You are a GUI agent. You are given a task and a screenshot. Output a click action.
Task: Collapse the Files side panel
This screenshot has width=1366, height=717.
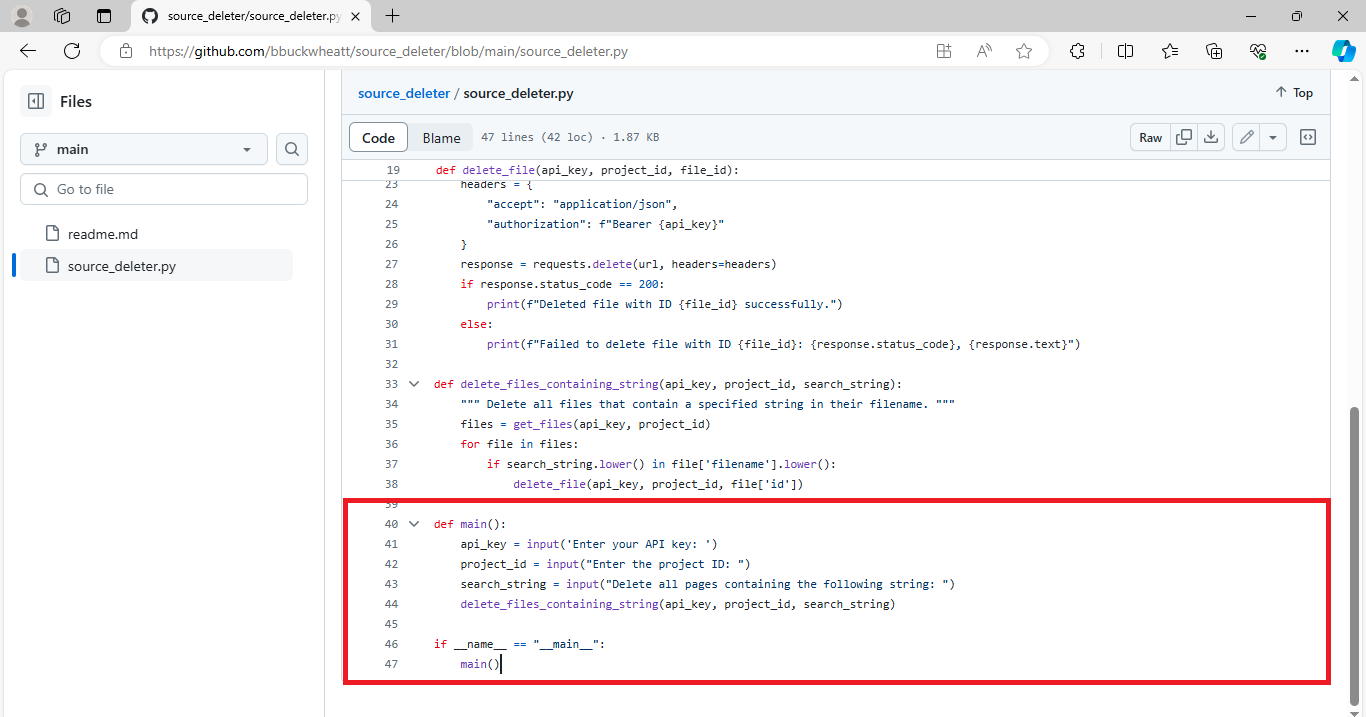tap(35, 101)
